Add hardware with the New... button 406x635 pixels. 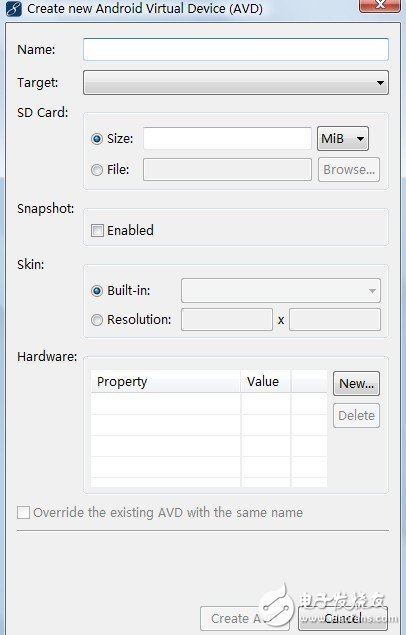356,383
